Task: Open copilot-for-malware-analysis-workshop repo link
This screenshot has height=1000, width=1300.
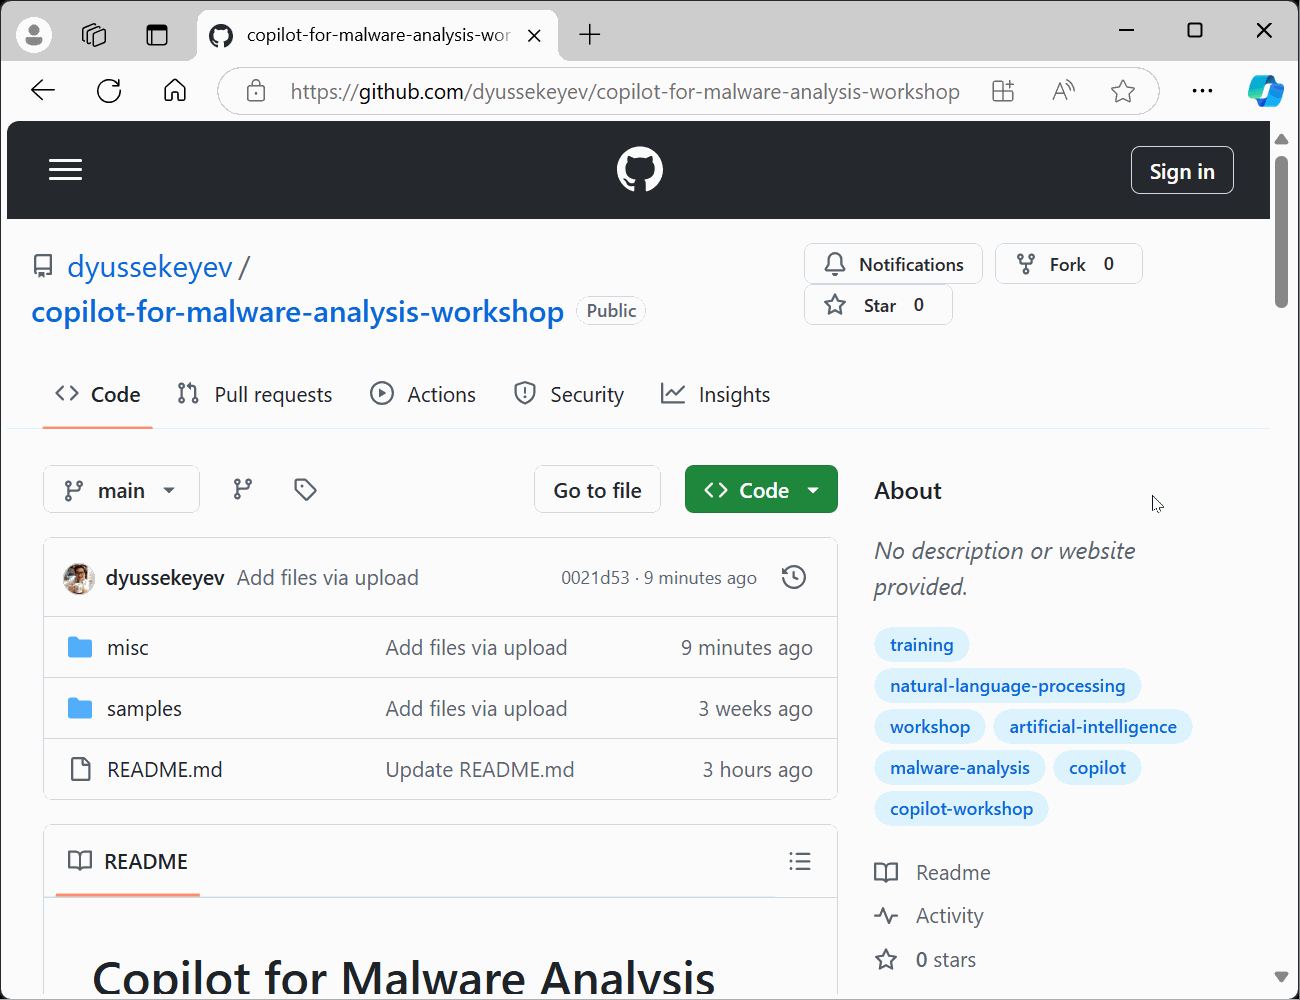Action: pos(298,312)
